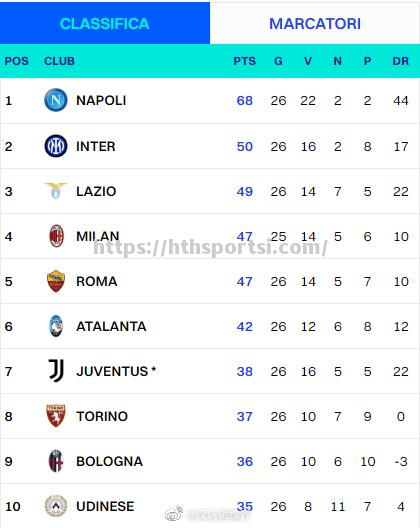The height and width of the screenshot is (528, 420).
Task: Click the DR column header
Action: 400,61
